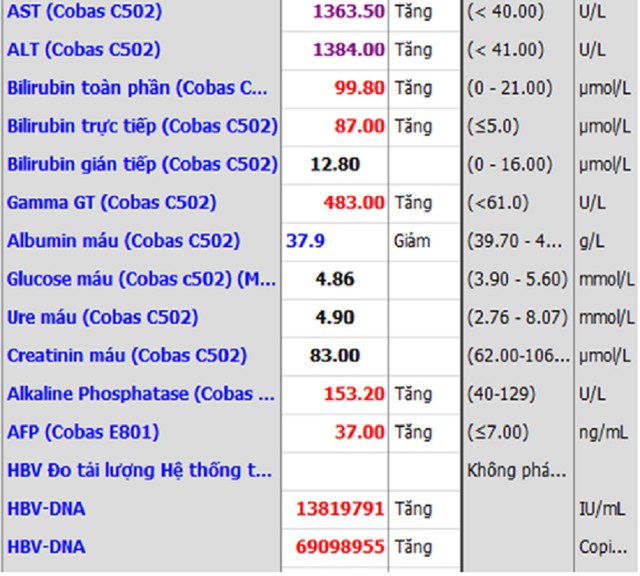640x576 pixels.
Task: Open the HBV Đo tải lượng row
Action: coord(139,471)
